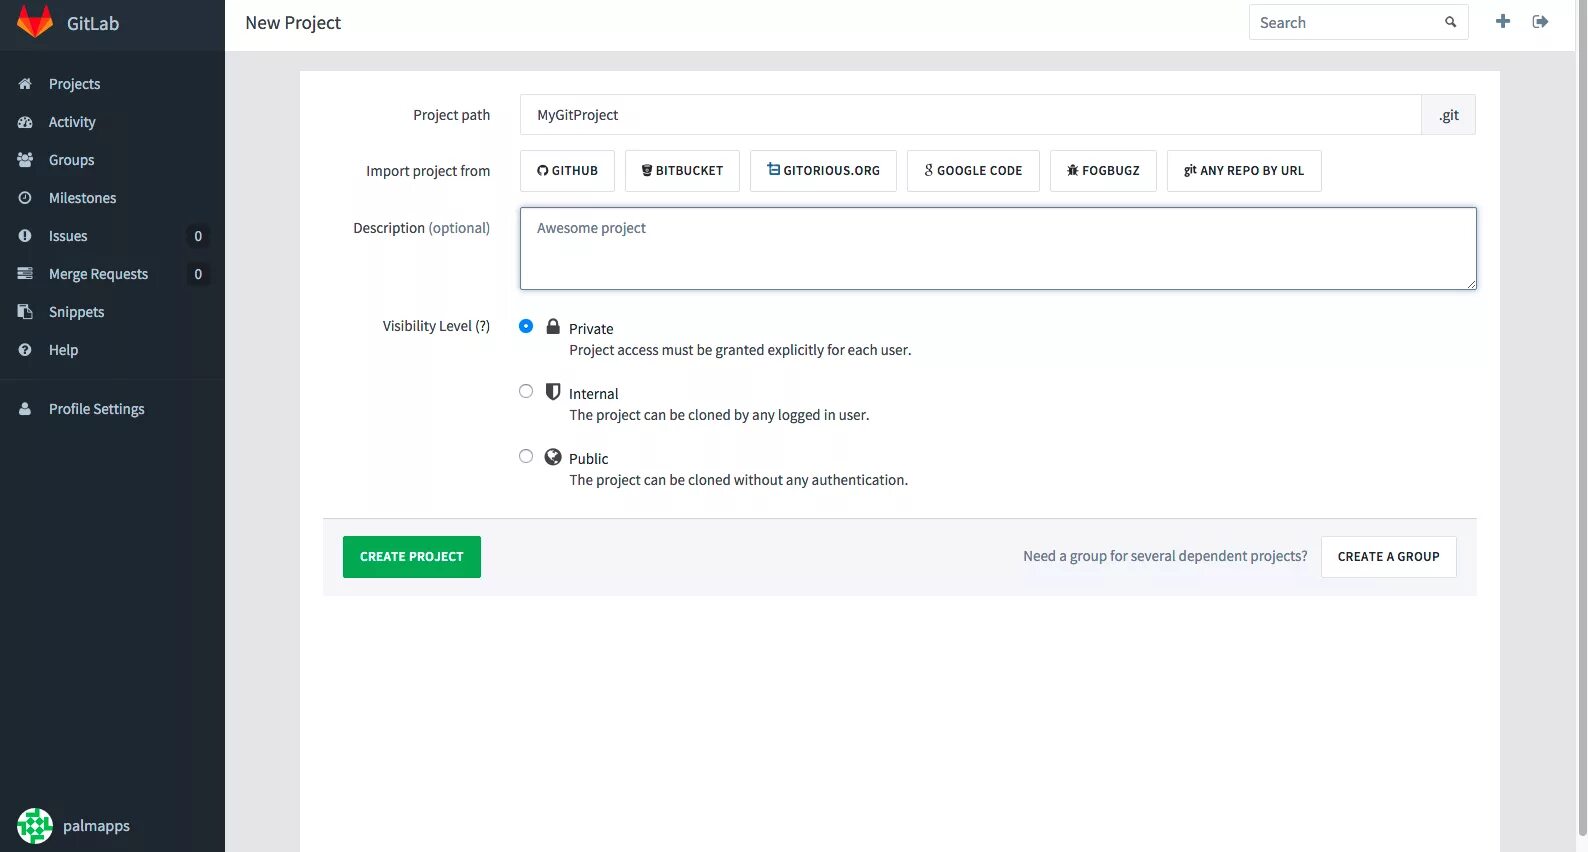
Task: Click the Merge Requests sidebar label
Action: pos(98,274)
